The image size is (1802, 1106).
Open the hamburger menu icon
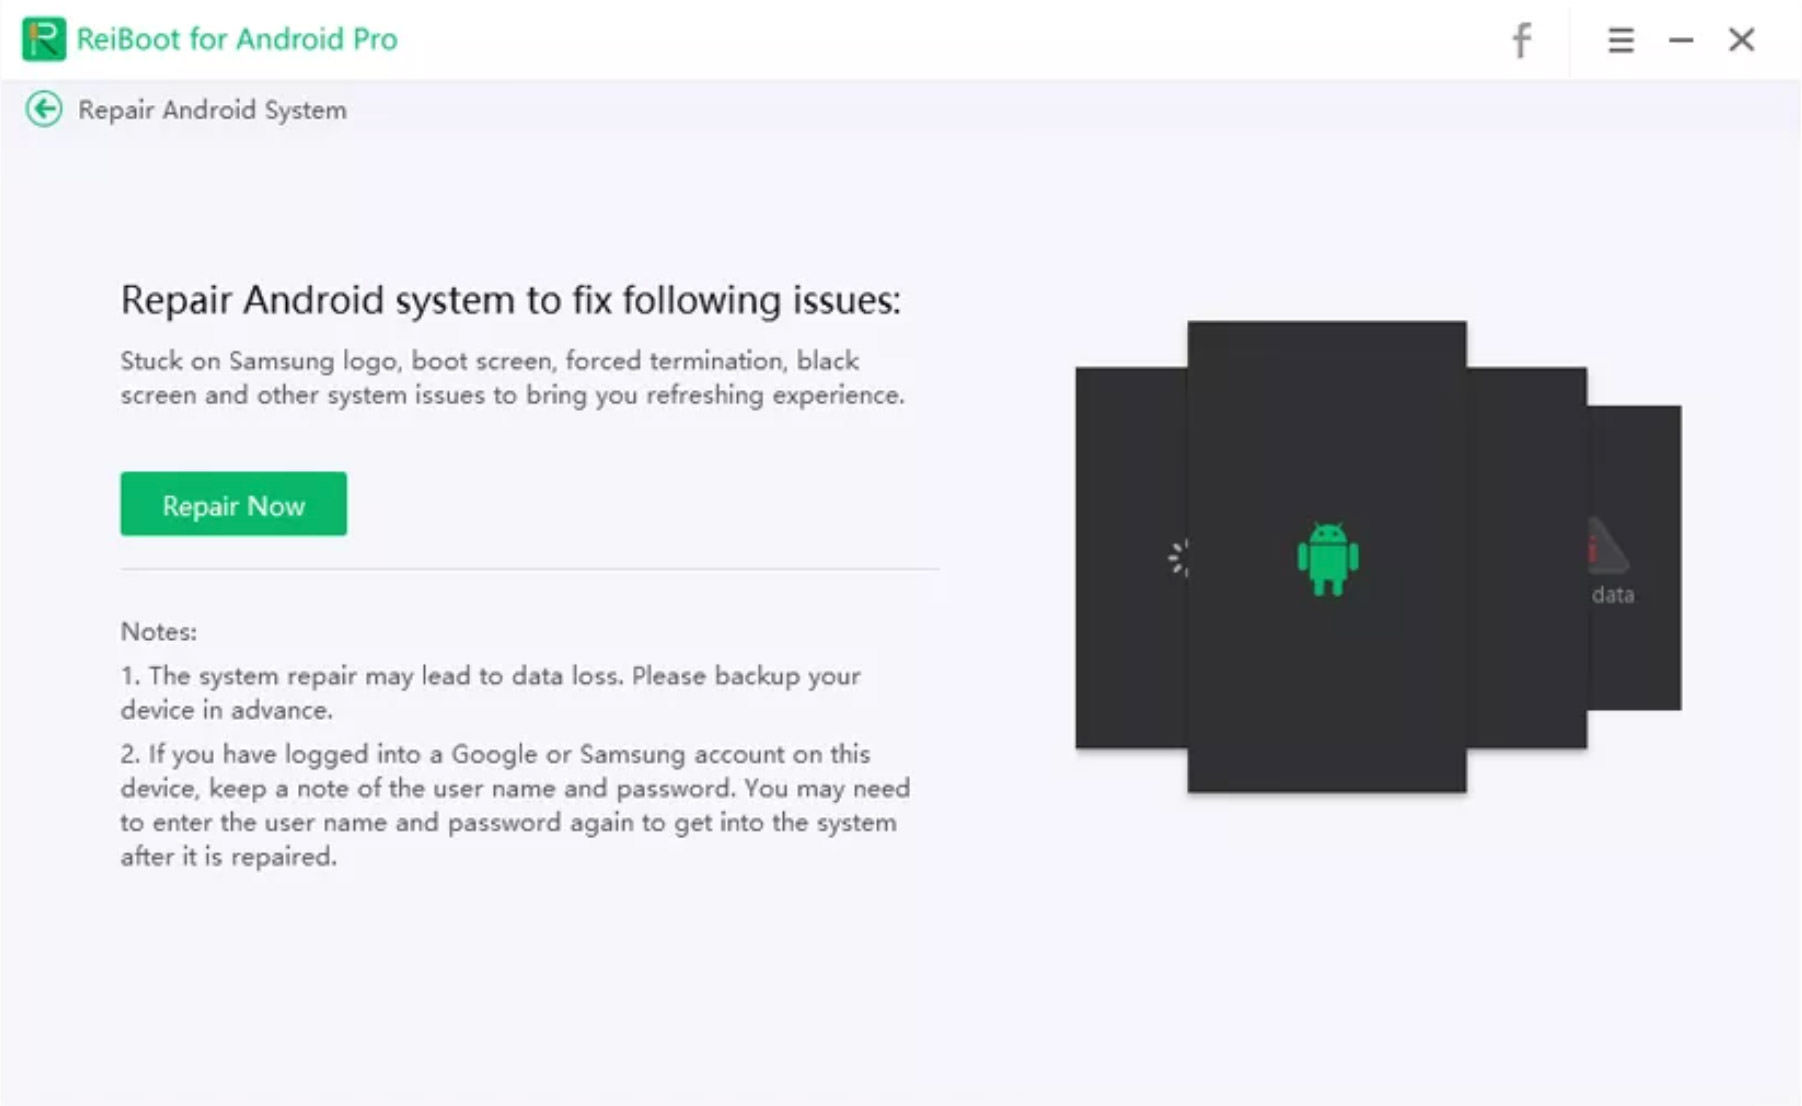click(x=1621, y=40)
